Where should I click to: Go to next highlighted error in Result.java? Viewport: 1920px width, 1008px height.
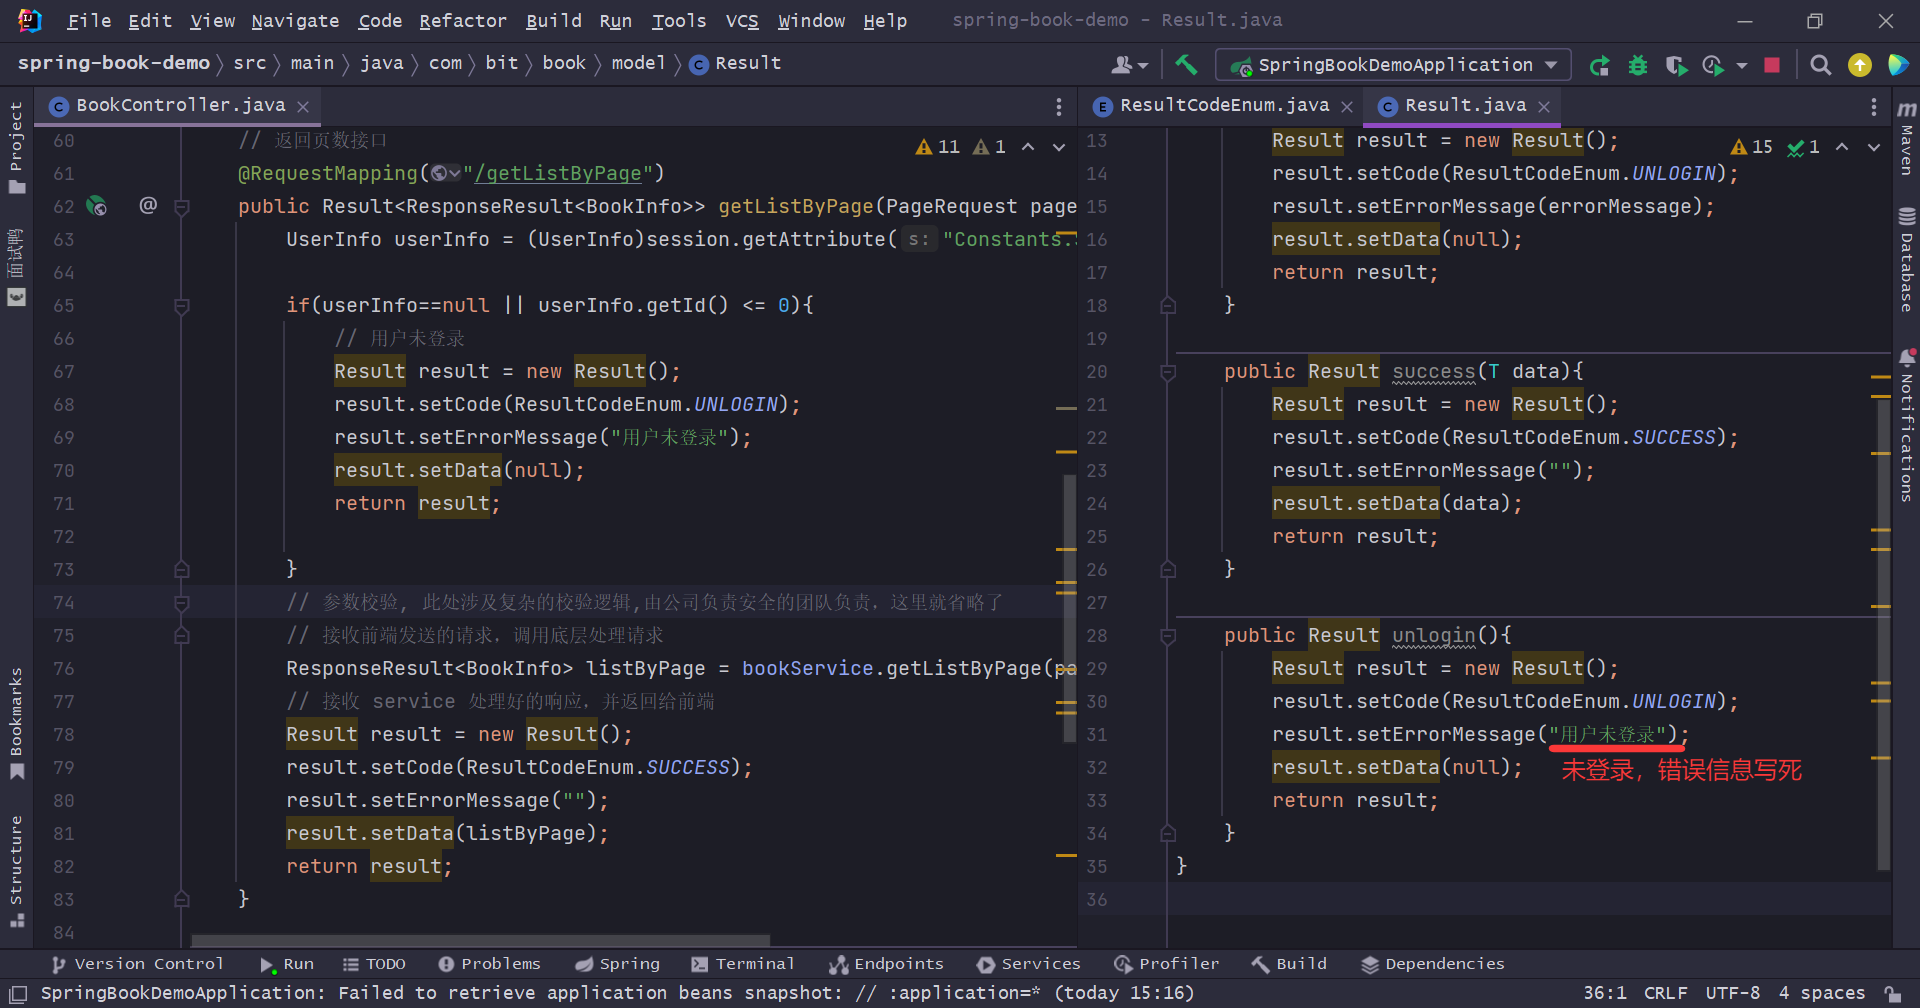(x=1874, y=147)
